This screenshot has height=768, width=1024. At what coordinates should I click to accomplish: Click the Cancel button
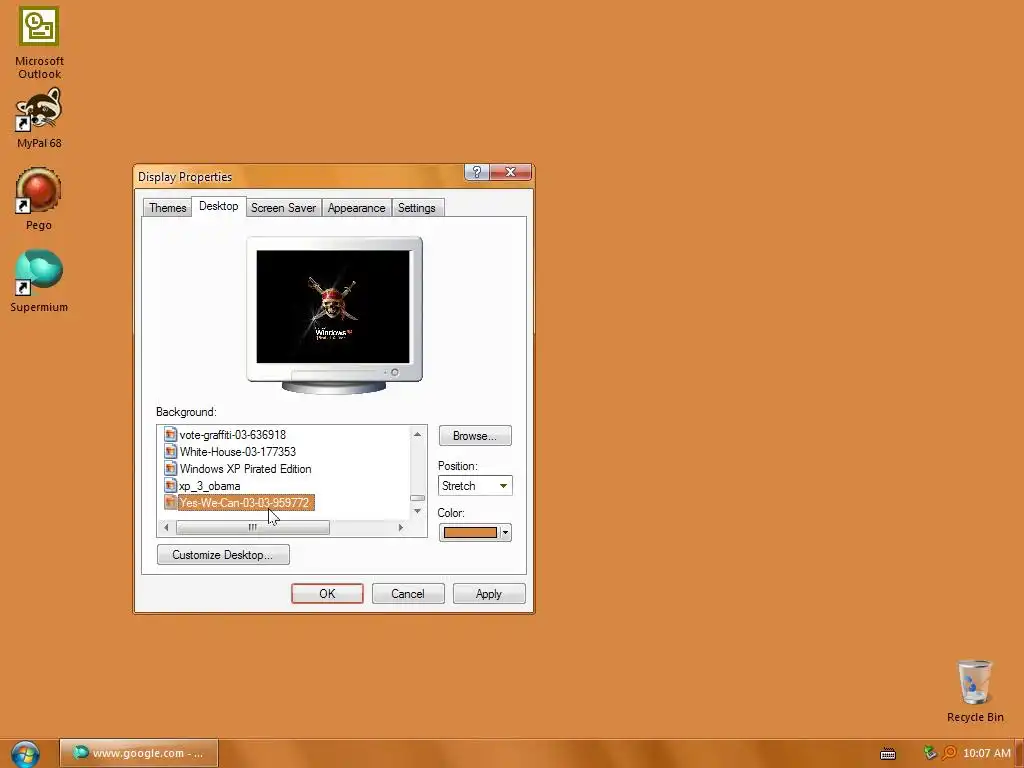408,594
